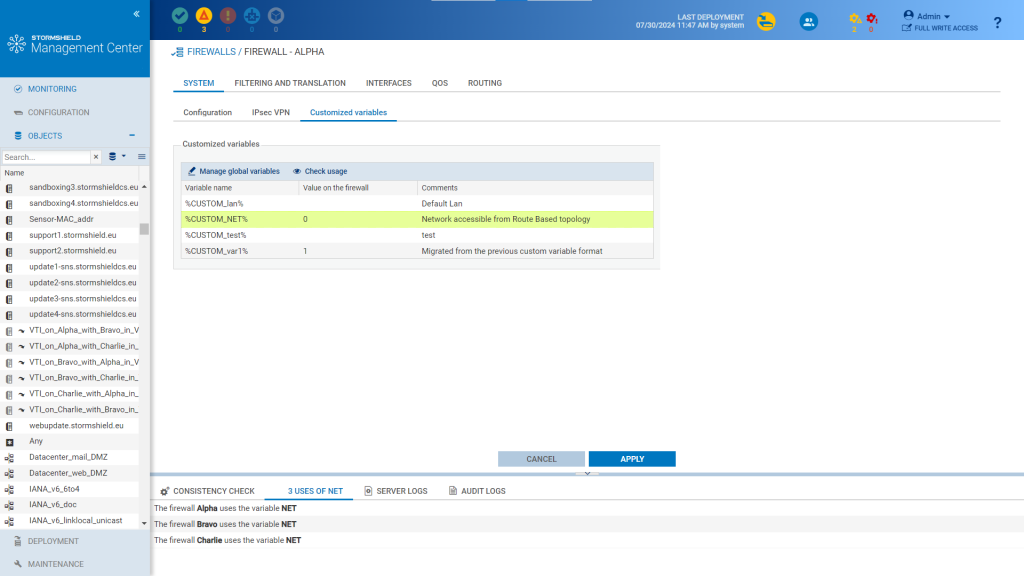The height and width of the screenshot is (576, 1024).
Task: Click in the objects Search field
Action: tap(46, 157)
